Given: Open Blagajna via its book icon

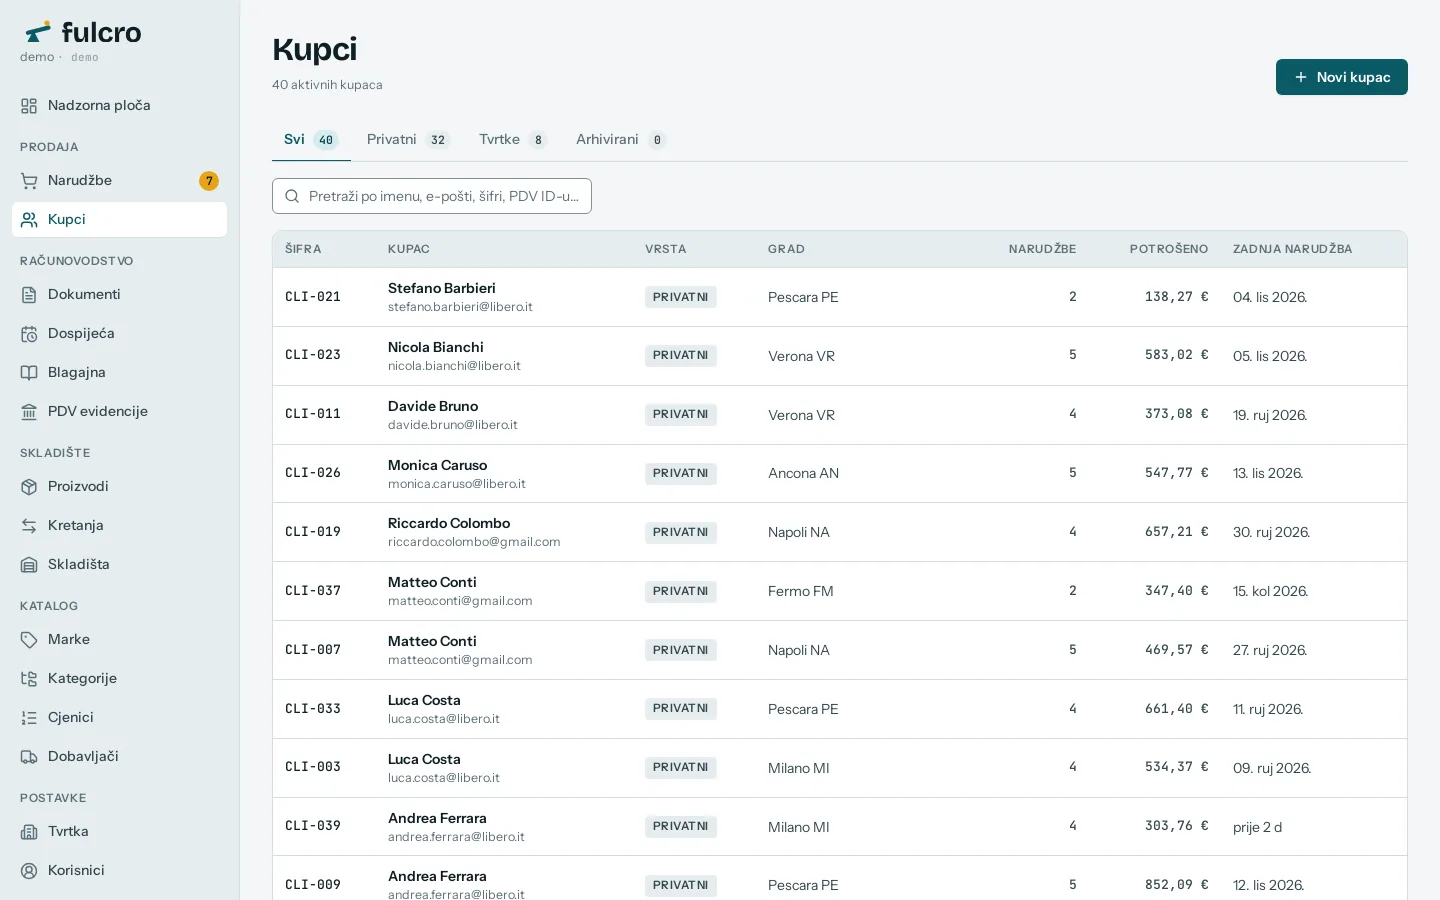Looking at the screenshot, I should (29, 373).
